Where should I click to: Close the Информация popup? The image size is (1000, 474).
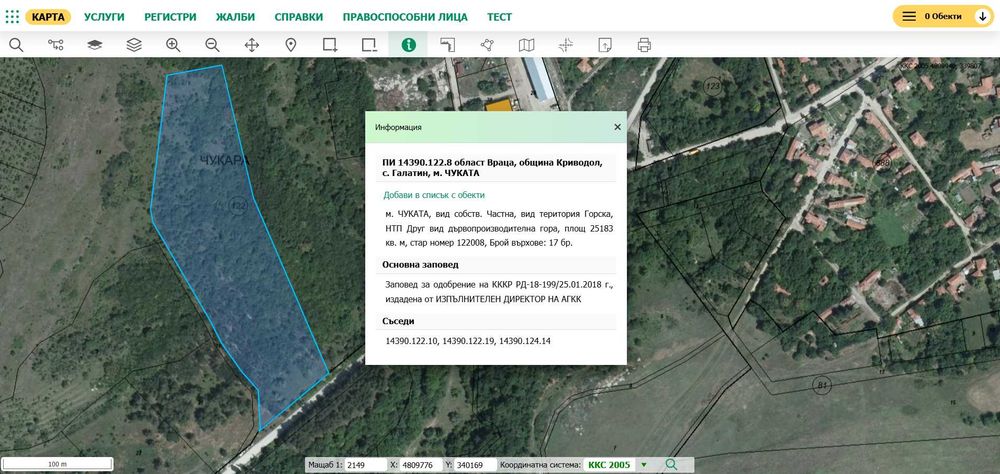pyautogui.click(x=617, y=127)
